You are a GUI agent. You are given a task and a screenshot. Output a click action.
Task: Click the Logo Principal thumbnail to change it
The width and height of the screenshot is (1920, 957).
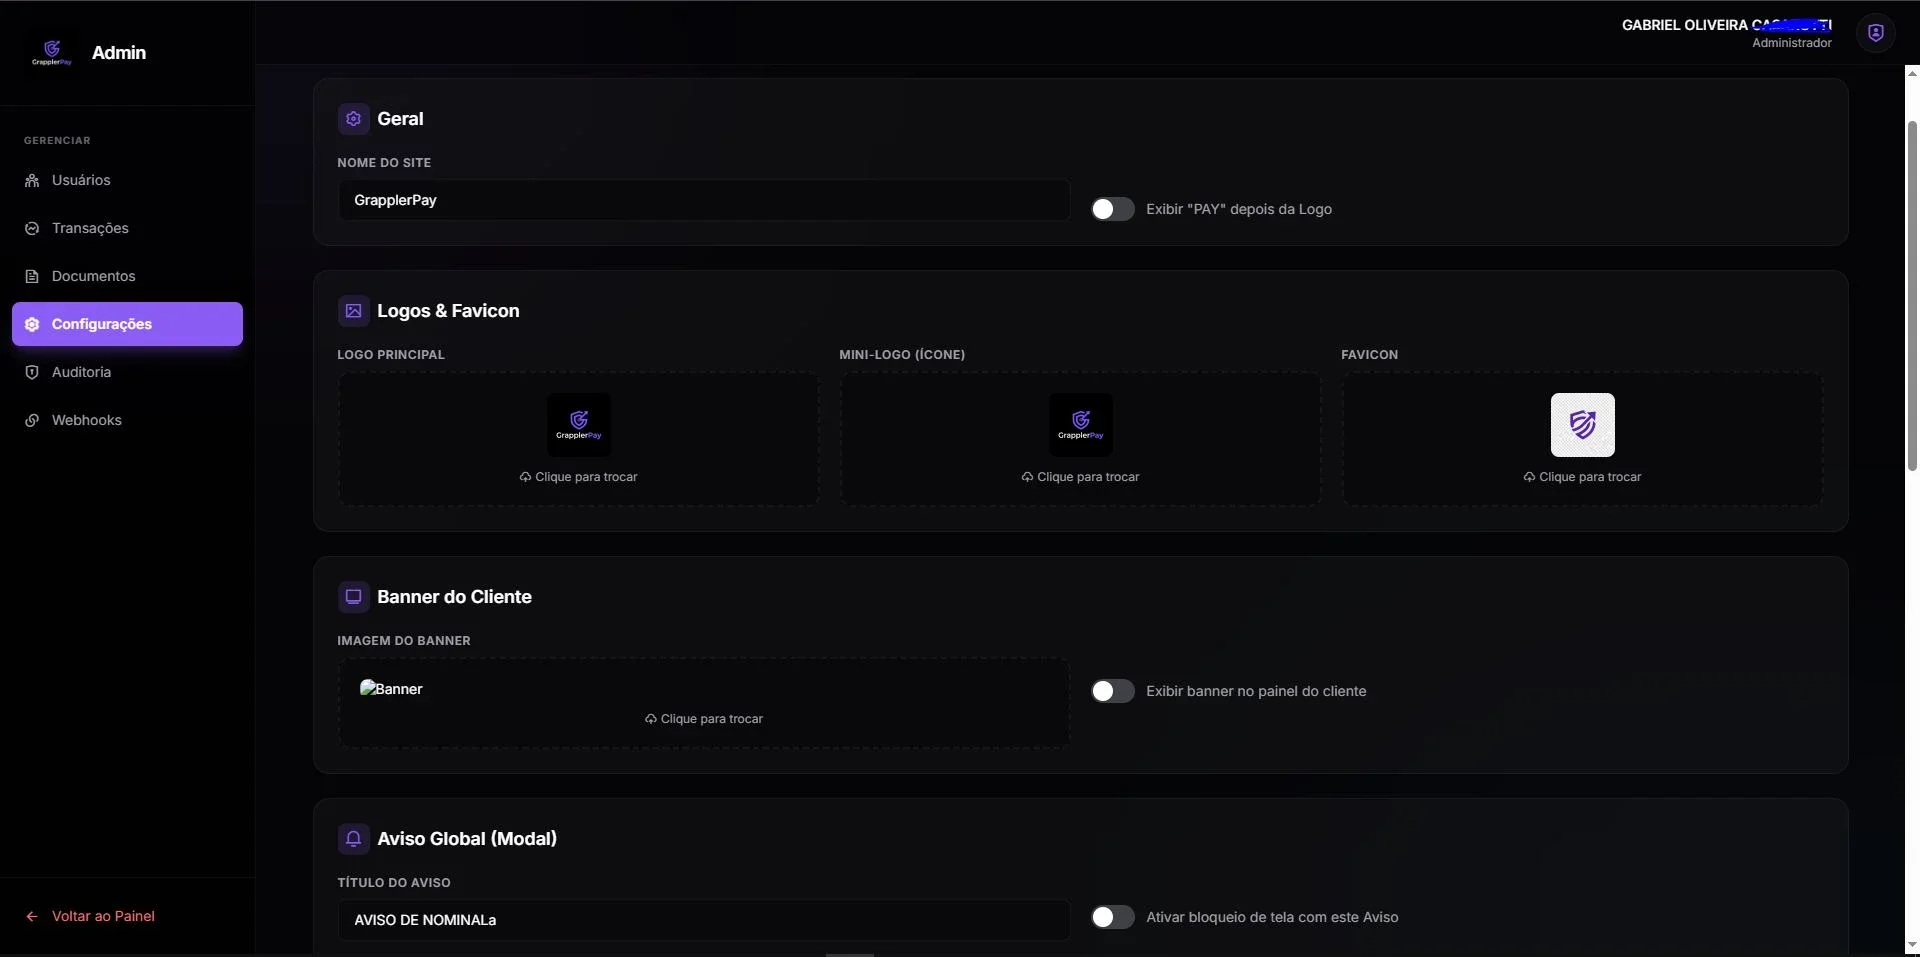(x=579, y=425)
